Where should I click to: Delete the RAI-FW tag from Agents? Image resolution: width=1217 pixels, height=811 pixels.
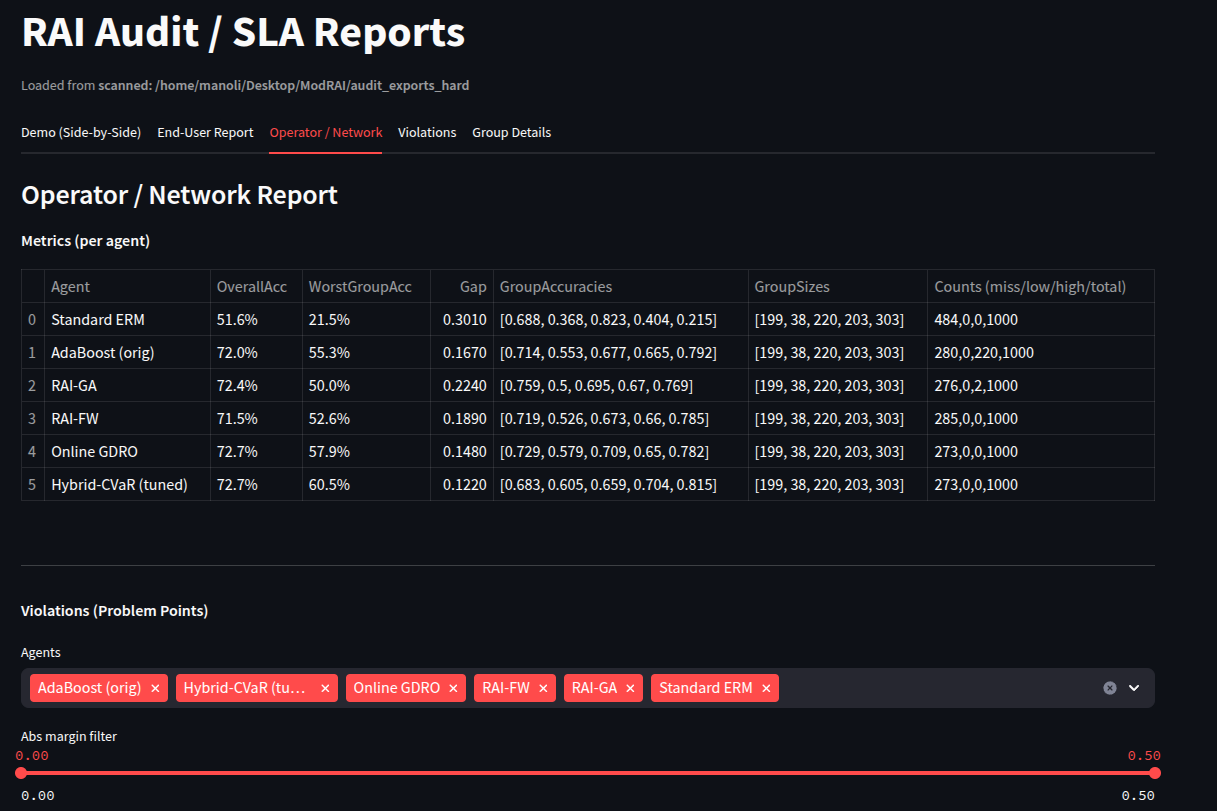(x=543, y=688)
